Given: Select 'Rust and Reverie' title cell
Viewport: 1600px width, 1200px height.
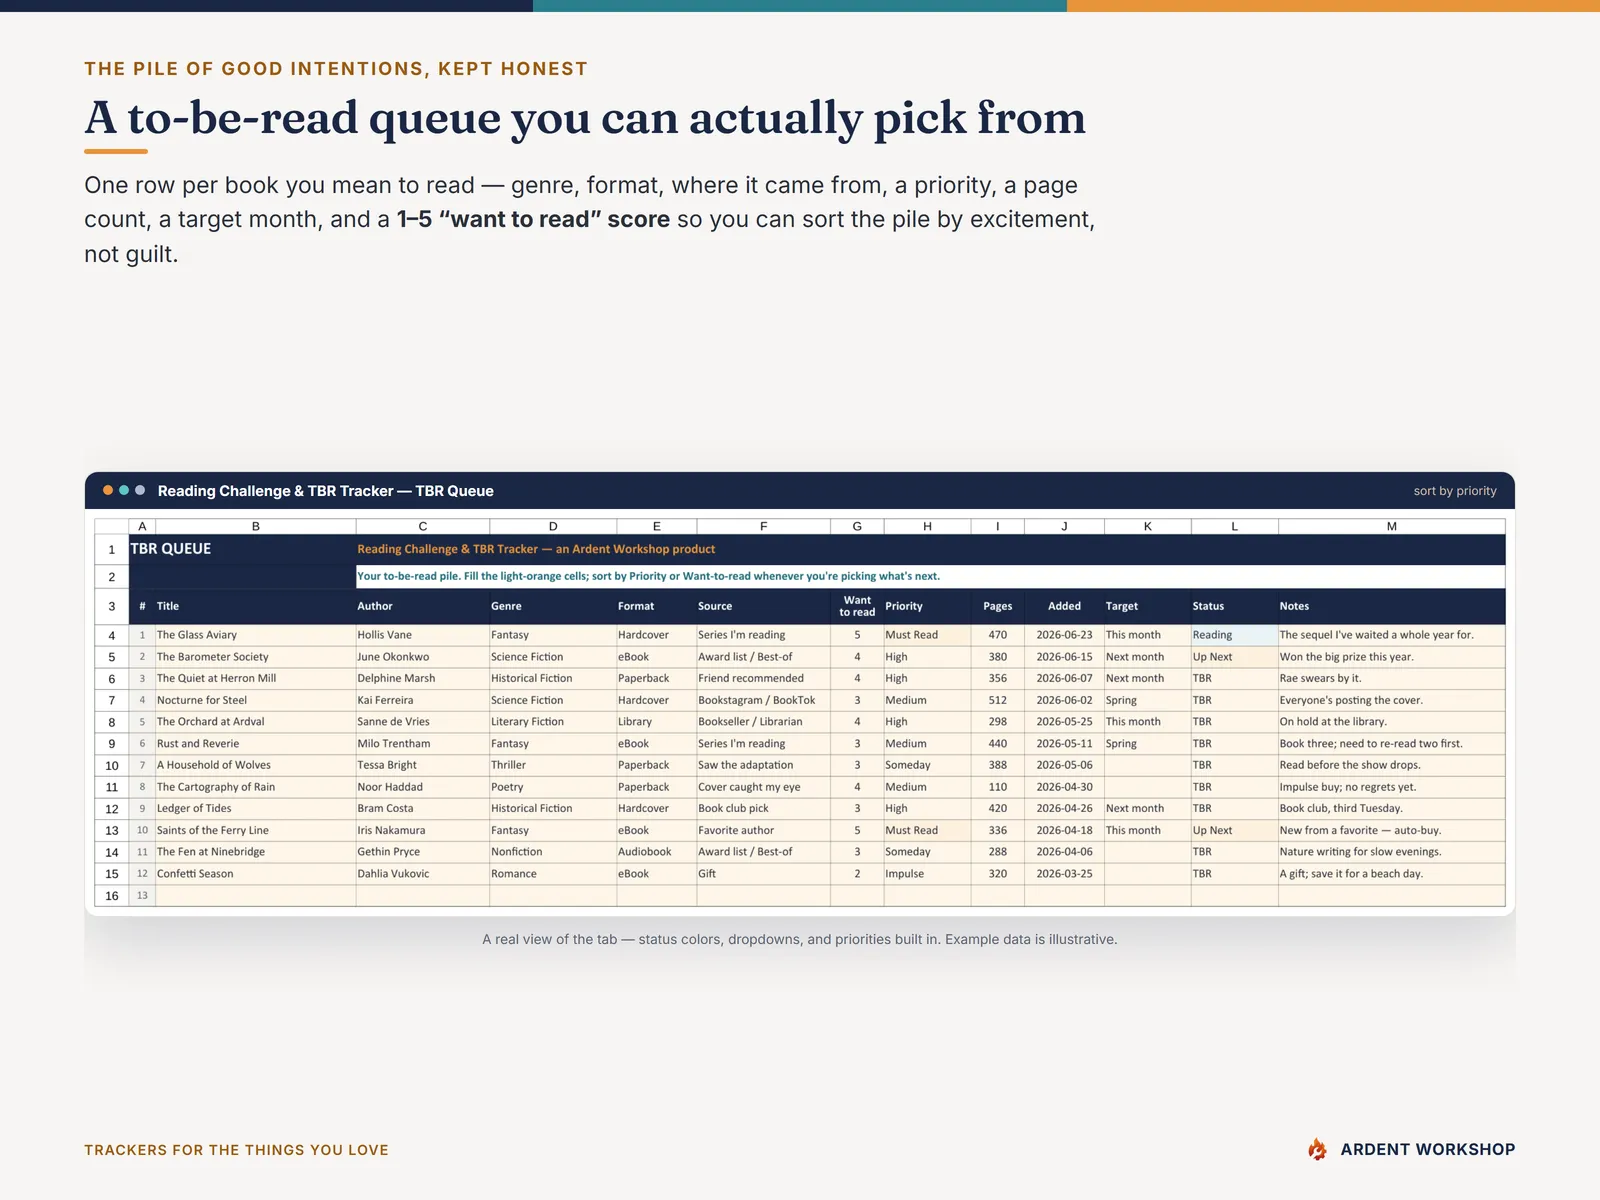Looking at the screenshot, I should pos(256,744).
